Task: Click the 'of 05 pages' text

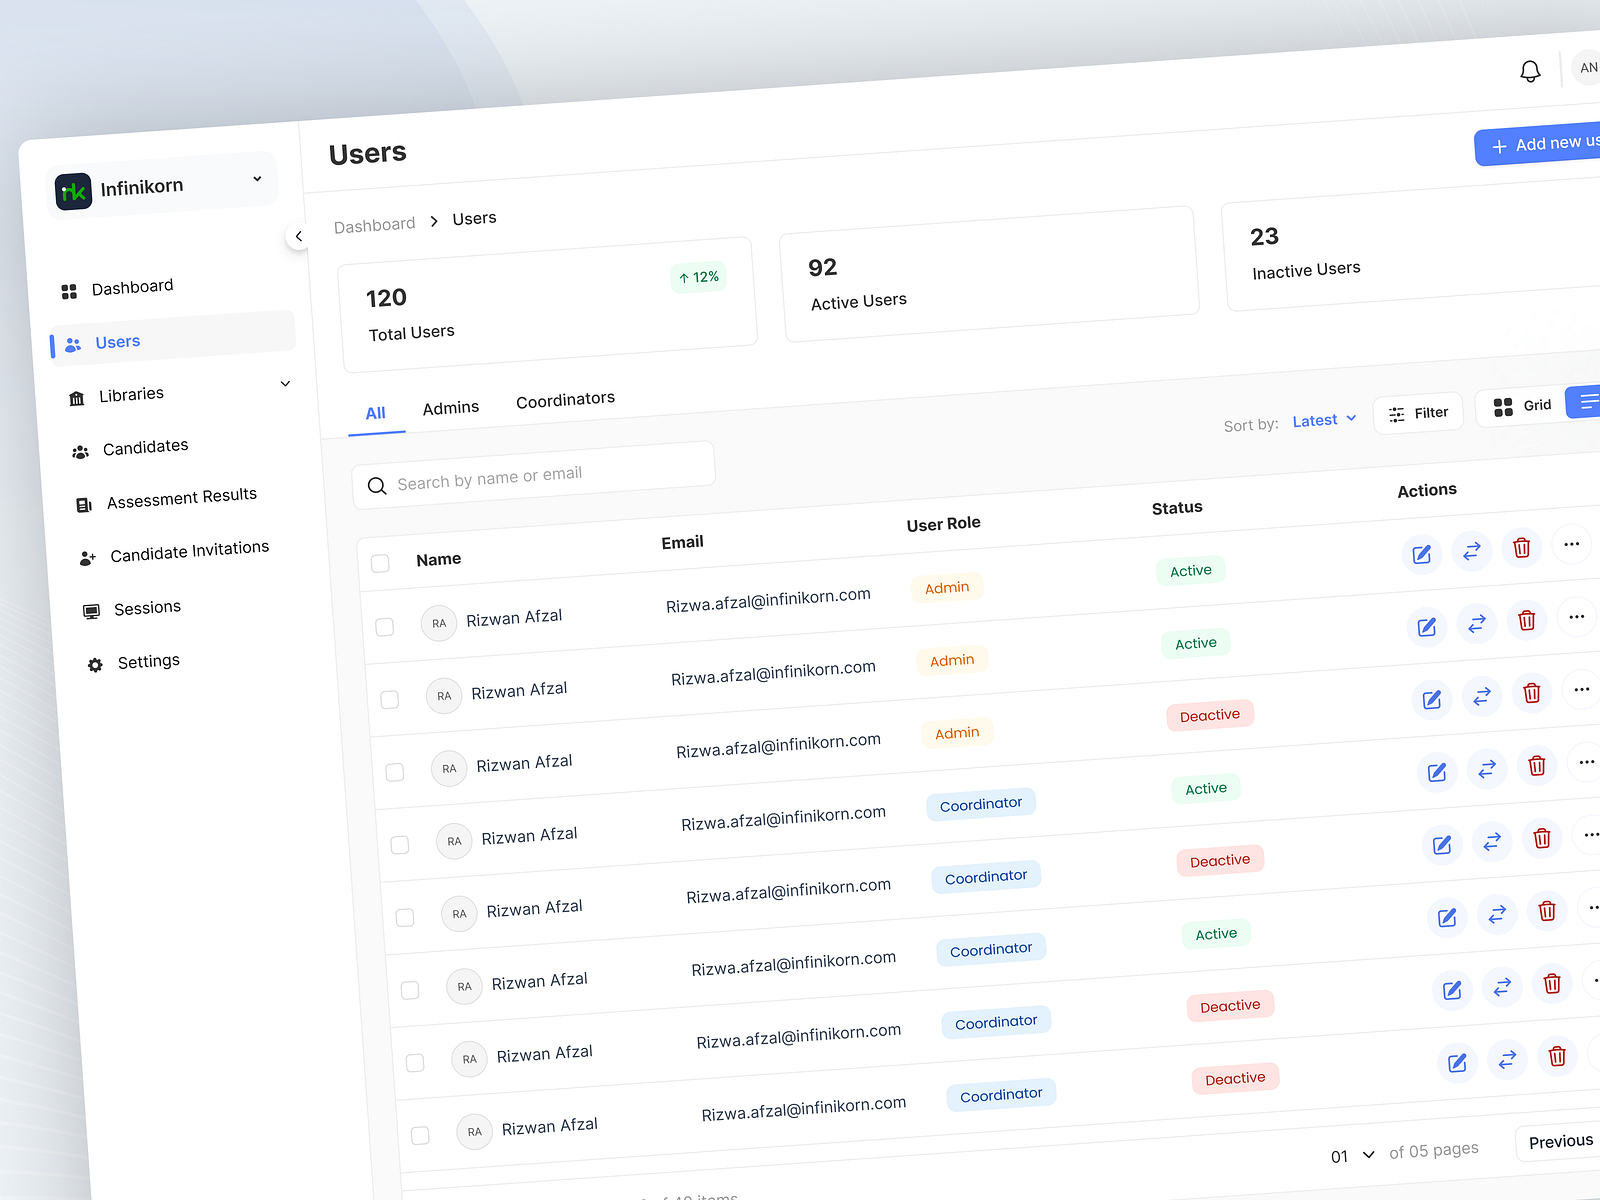Action: [x=1434, y=1151]
